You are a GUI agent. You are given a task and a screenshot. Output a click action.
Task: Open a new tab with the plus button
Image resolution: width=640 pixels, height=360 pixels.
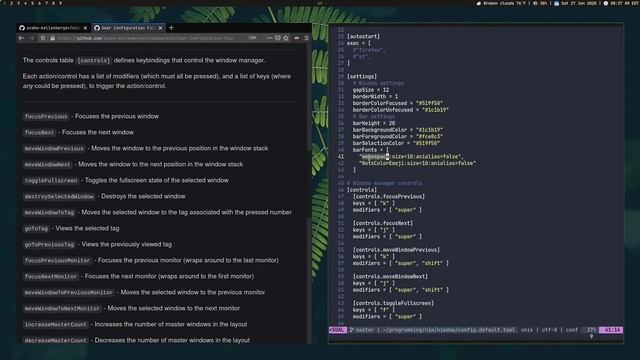(x=171, y=28)
